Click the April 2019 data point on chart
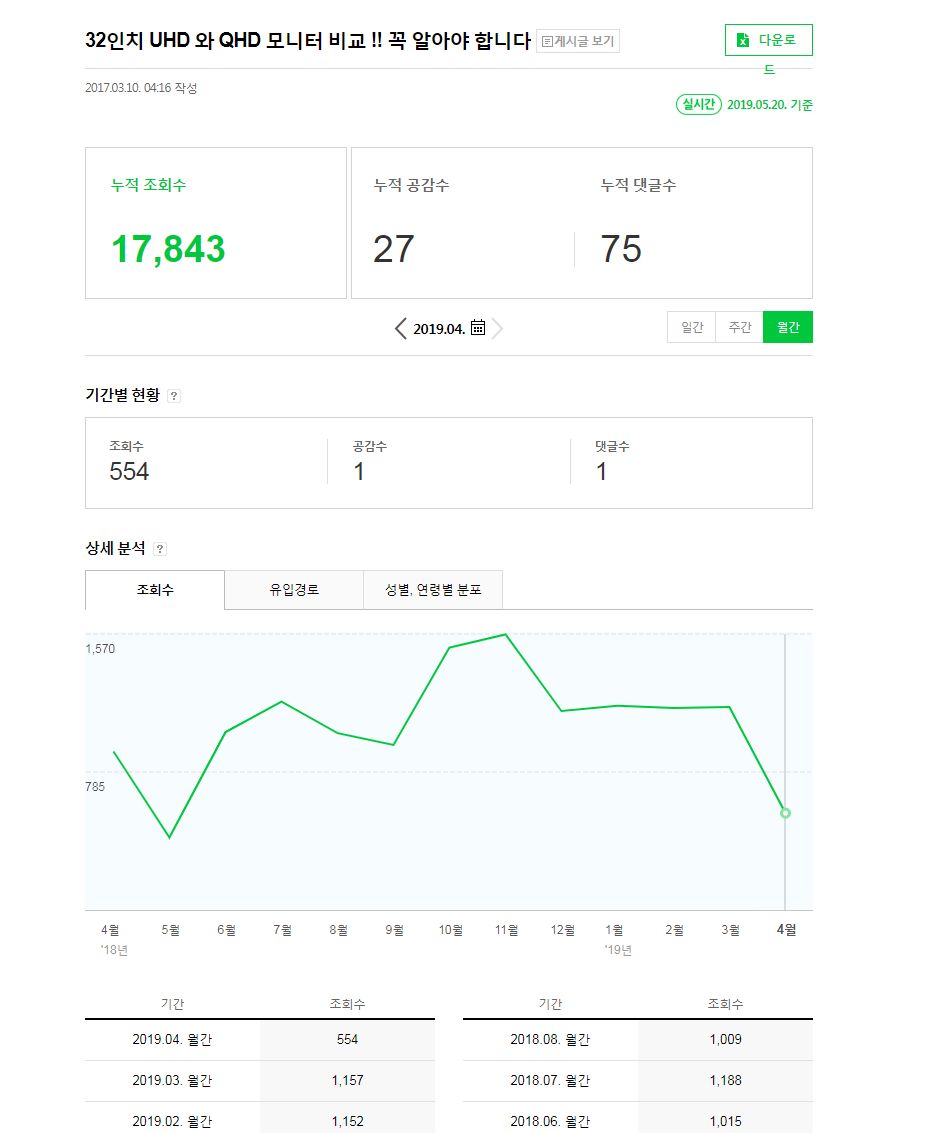 (x=785, y=813)
